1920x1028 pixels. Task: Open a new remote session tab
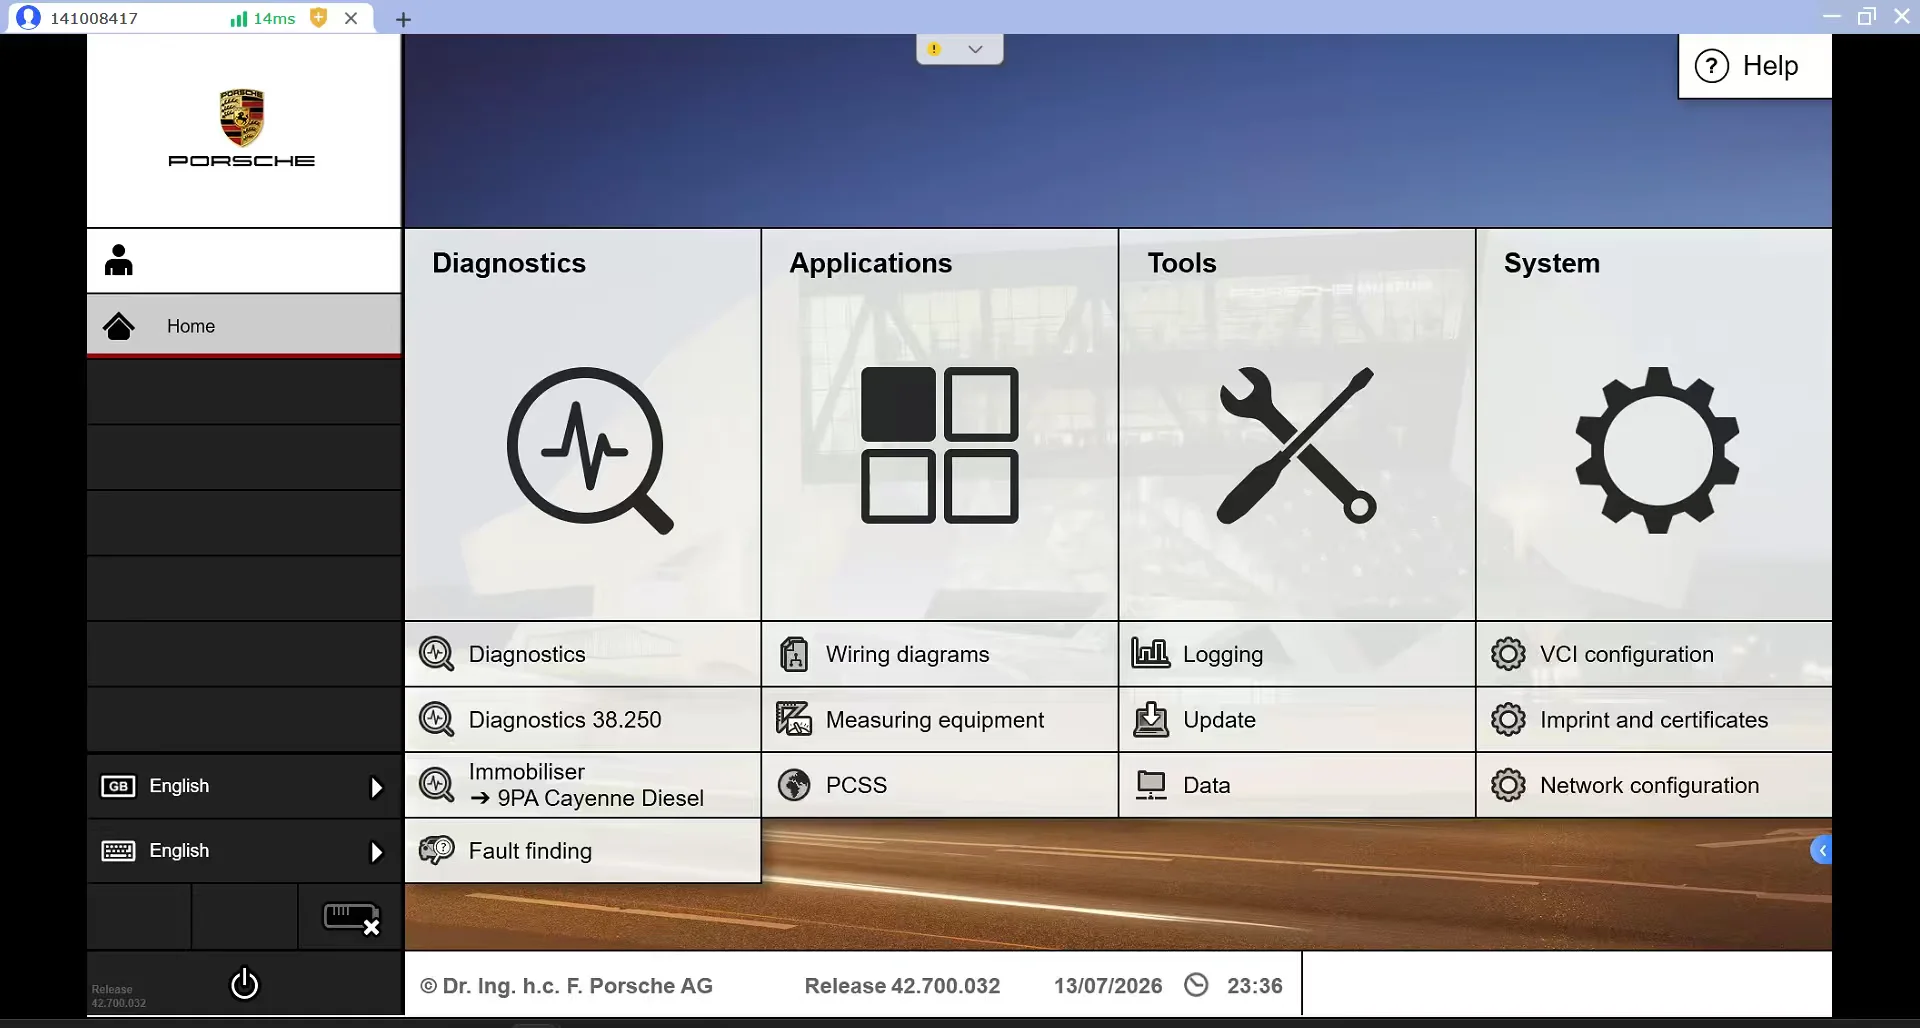tap(404, 19)
